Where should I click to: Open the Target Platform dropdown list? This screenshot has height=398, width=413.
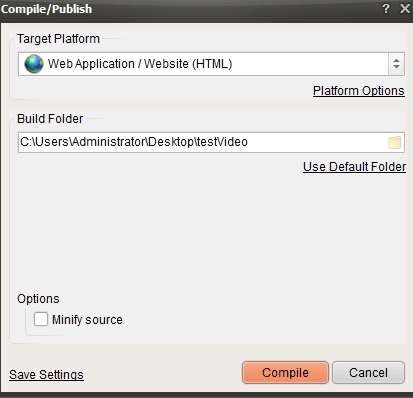click(x=211, y=64)
